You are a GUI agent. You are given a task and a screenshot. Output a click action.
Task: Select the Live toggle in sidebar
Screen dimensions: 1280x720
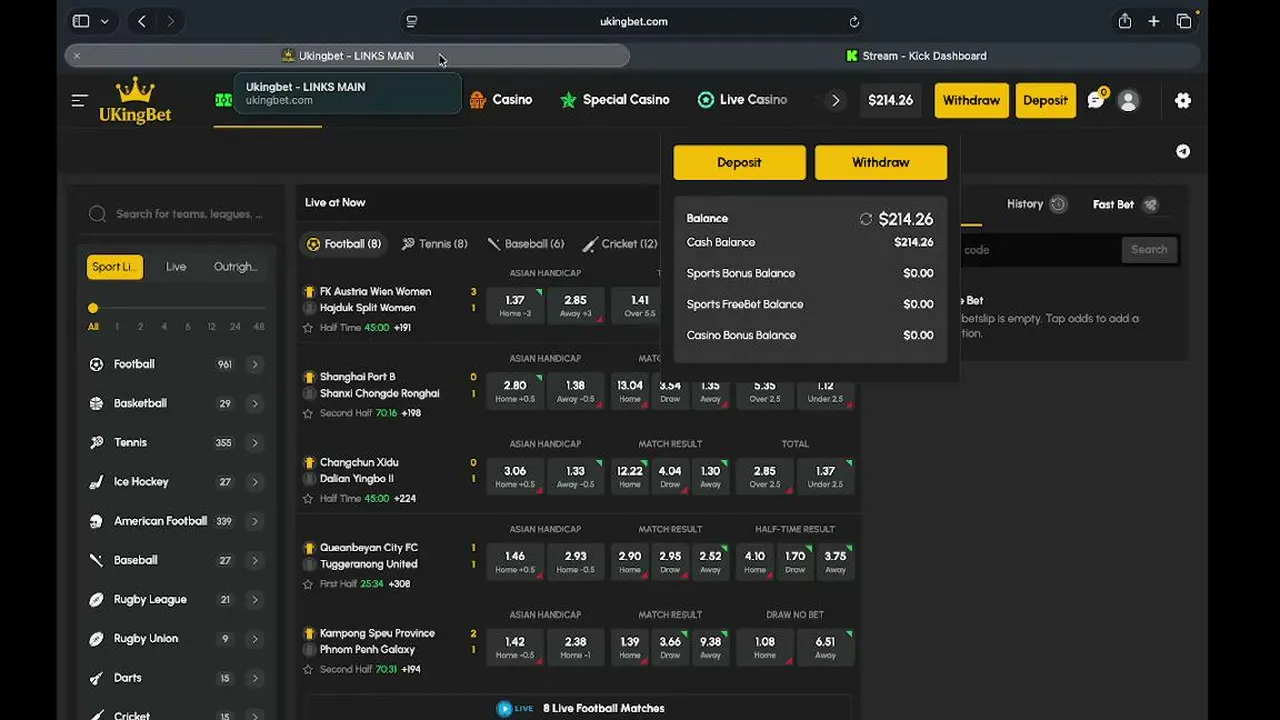tap(176, 267)
